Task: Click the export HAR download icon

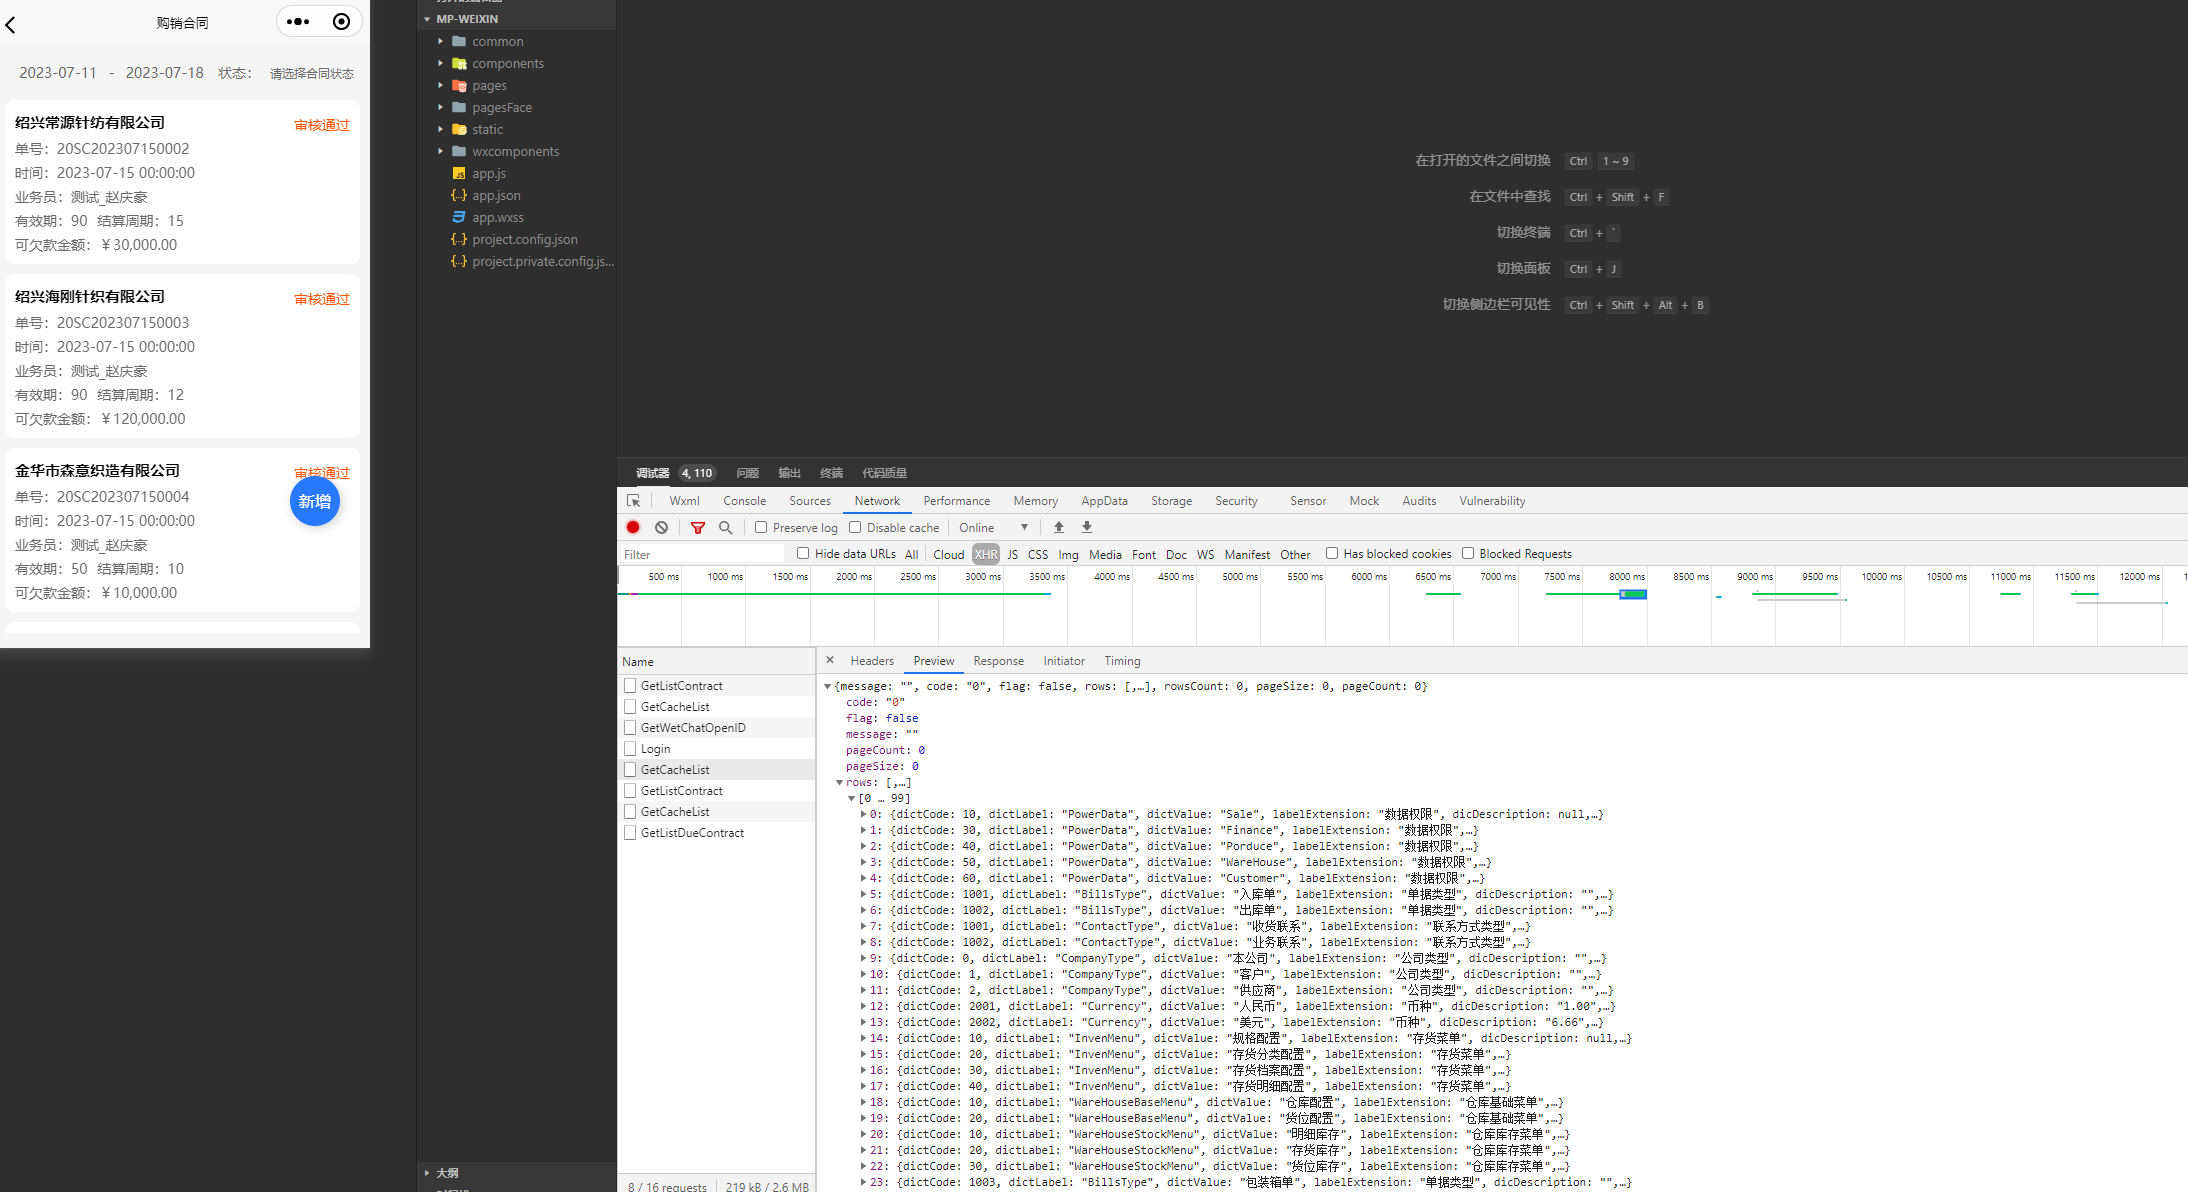Action: (1087, 527)
